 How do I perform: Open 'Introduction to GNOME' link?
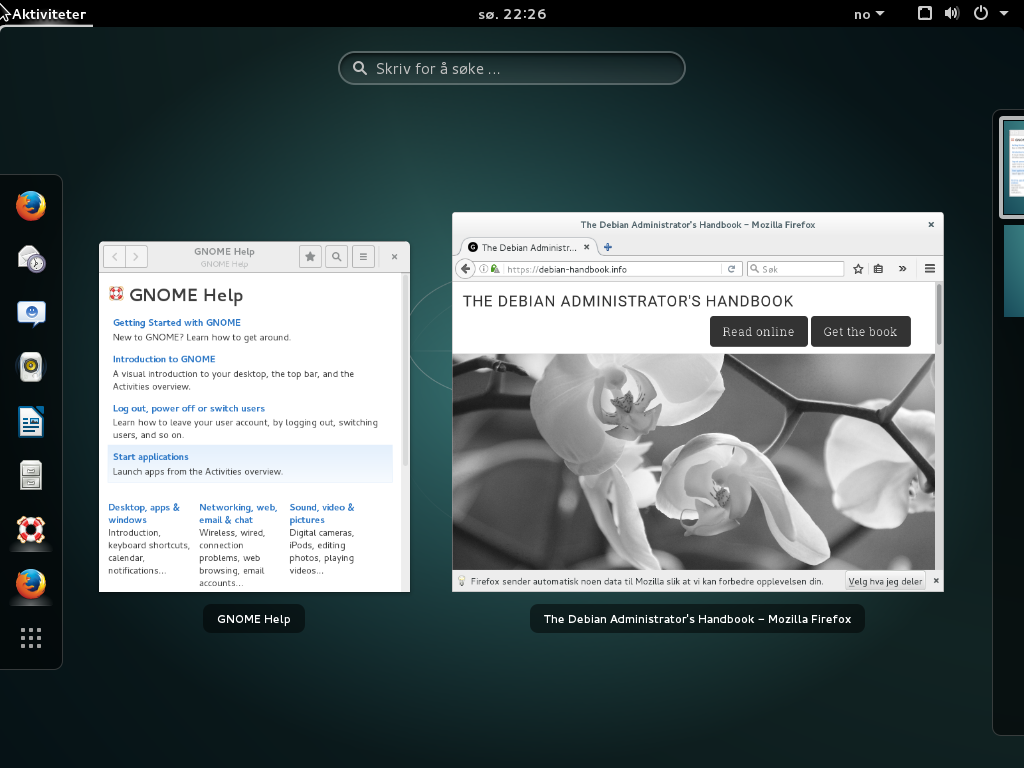point(164,359)
